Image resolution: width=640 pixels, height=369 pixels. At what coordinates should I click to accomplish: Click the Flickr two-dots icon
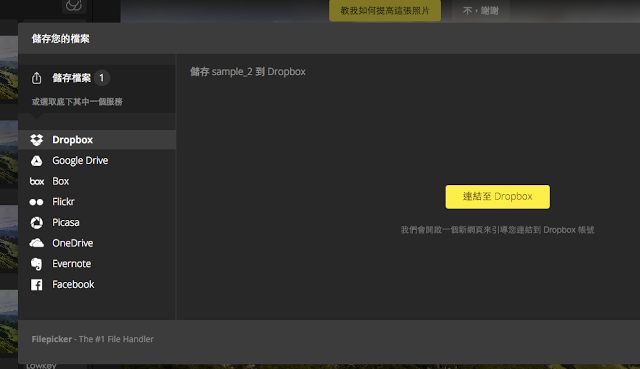(36, 202)
